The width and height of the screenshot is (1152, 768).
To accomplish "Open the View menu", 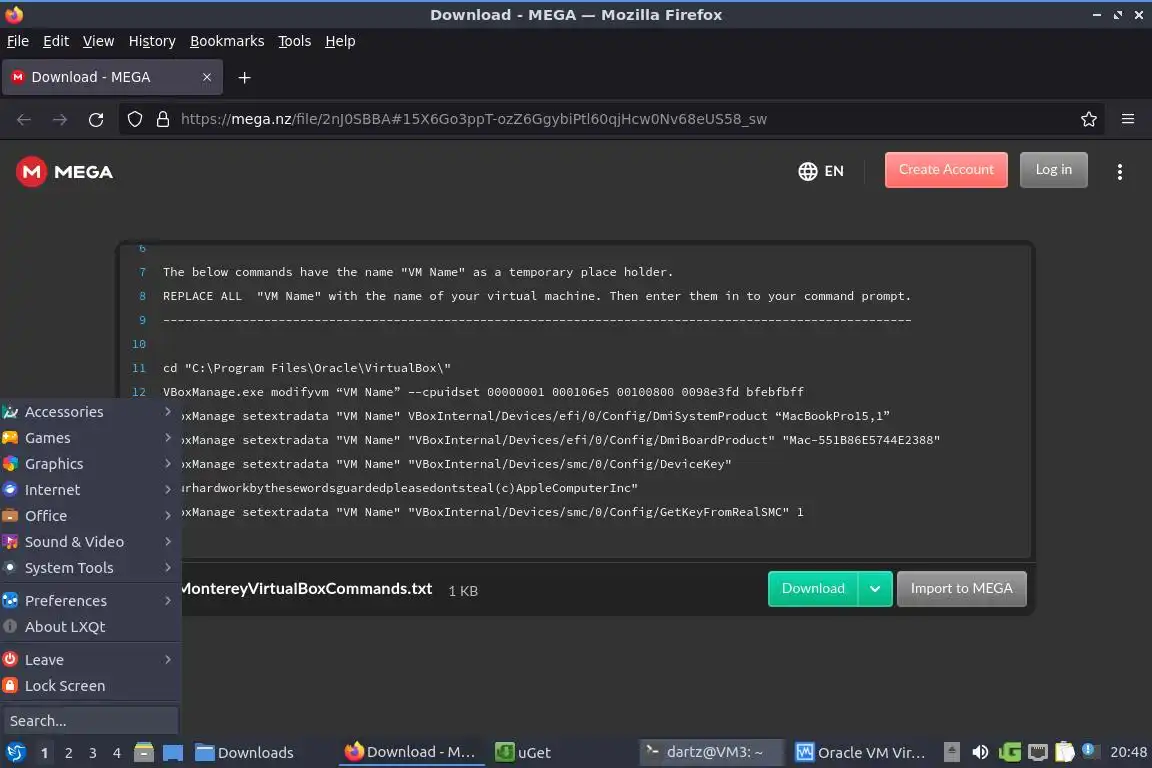I will 98,41.
